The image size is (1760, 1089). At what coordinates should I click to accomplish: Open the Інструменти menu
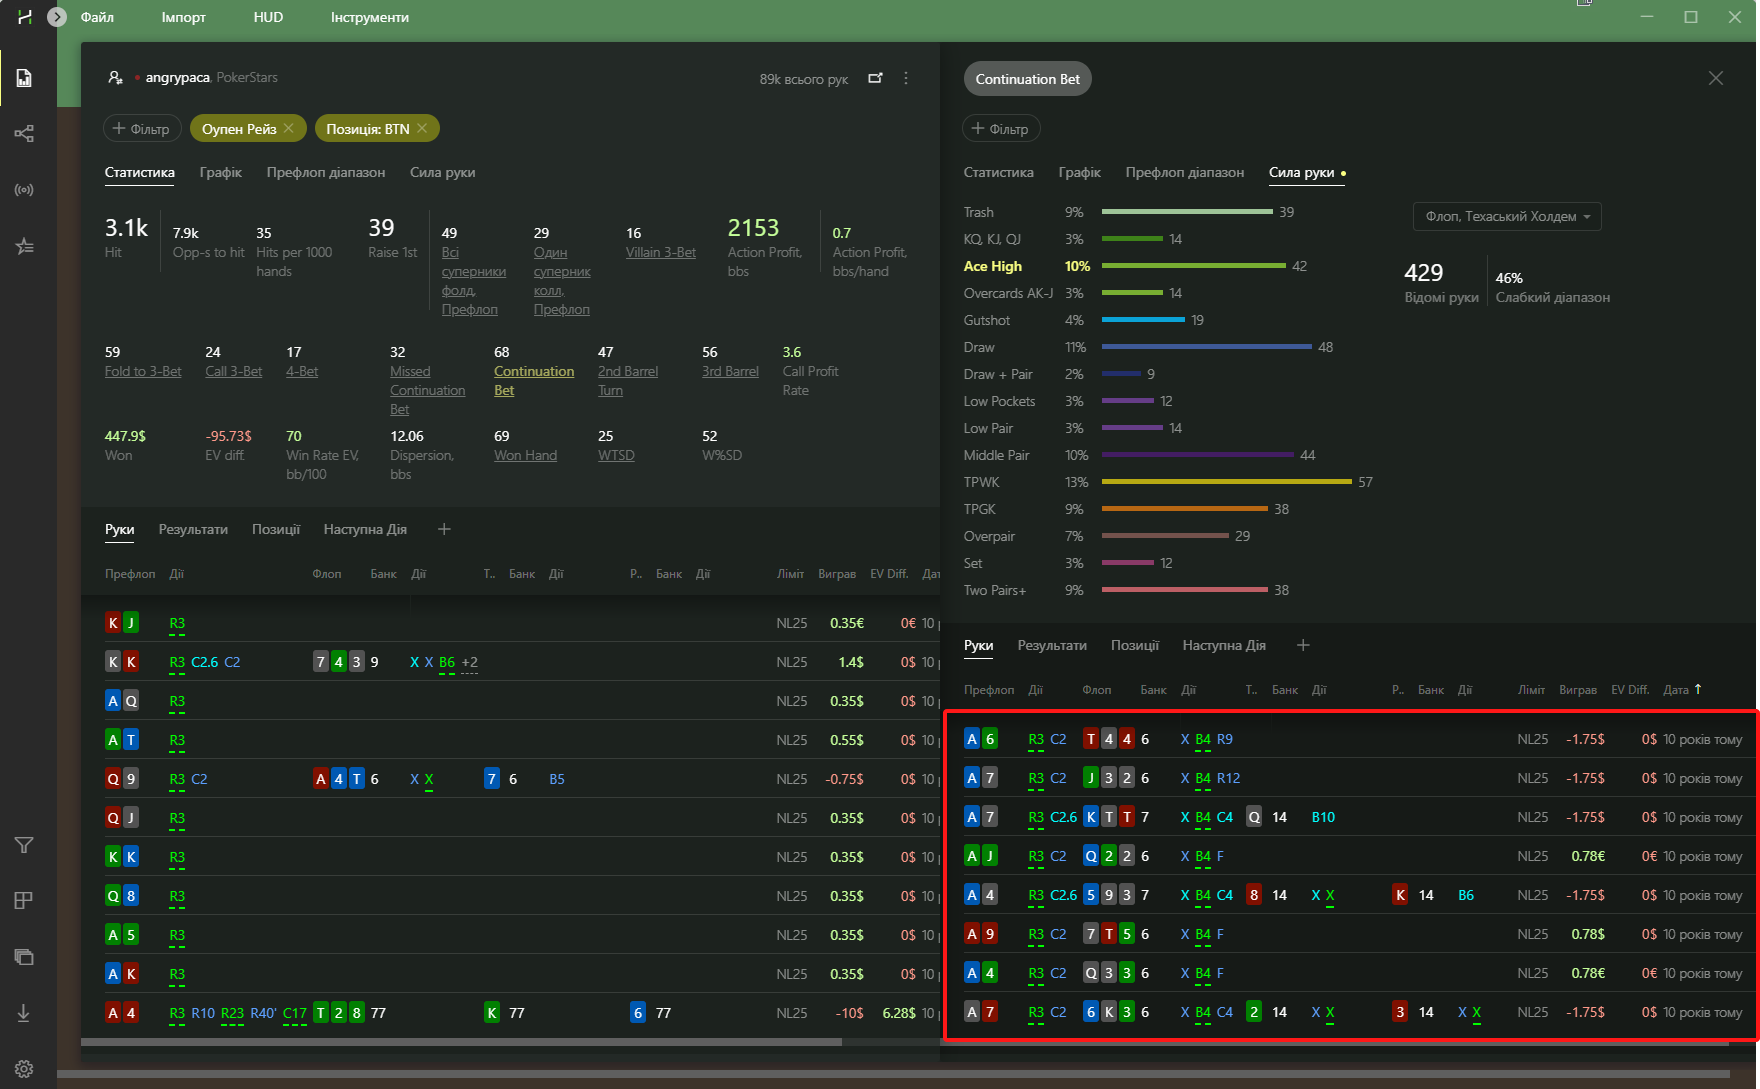(370, 17)
